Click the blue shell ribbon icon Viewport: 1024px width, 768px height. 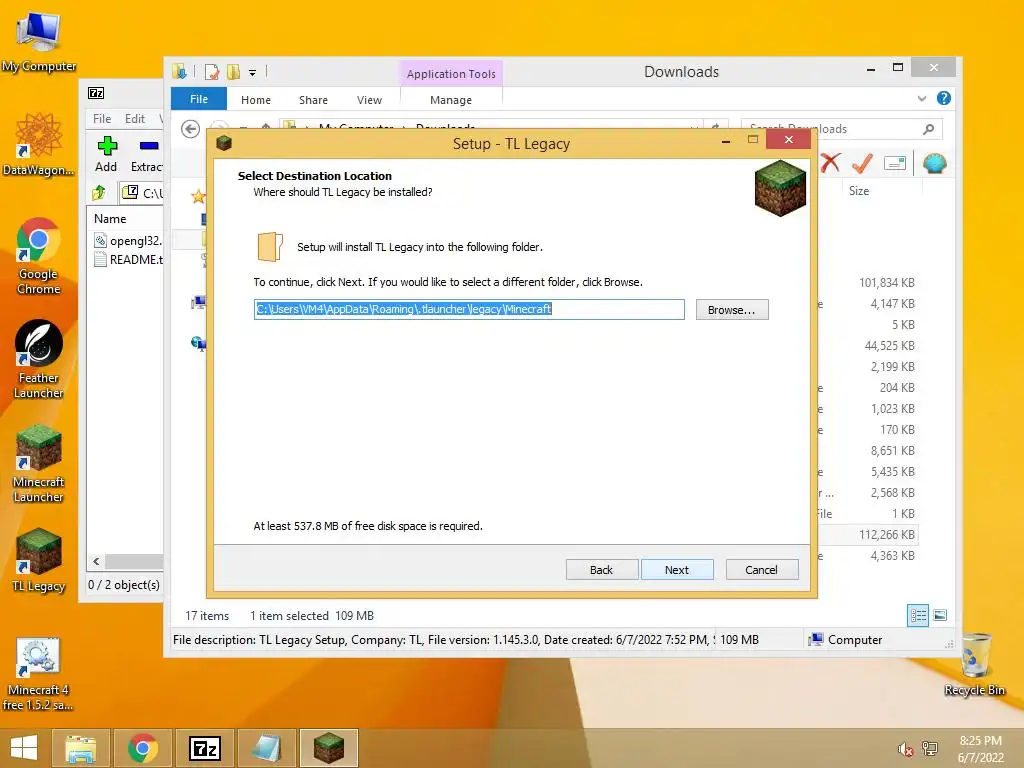click(x=935, y=163)
